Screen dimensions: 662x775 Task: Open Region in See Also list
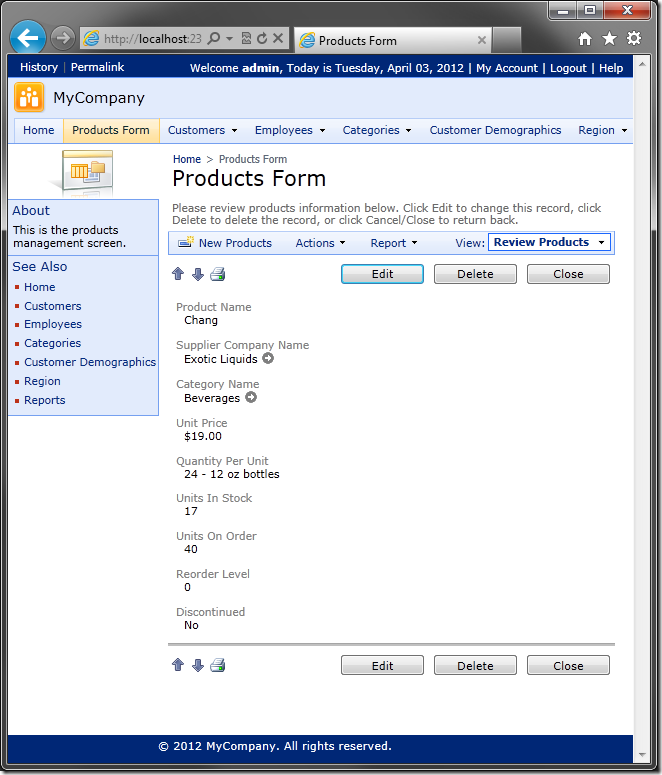[42, 381]
